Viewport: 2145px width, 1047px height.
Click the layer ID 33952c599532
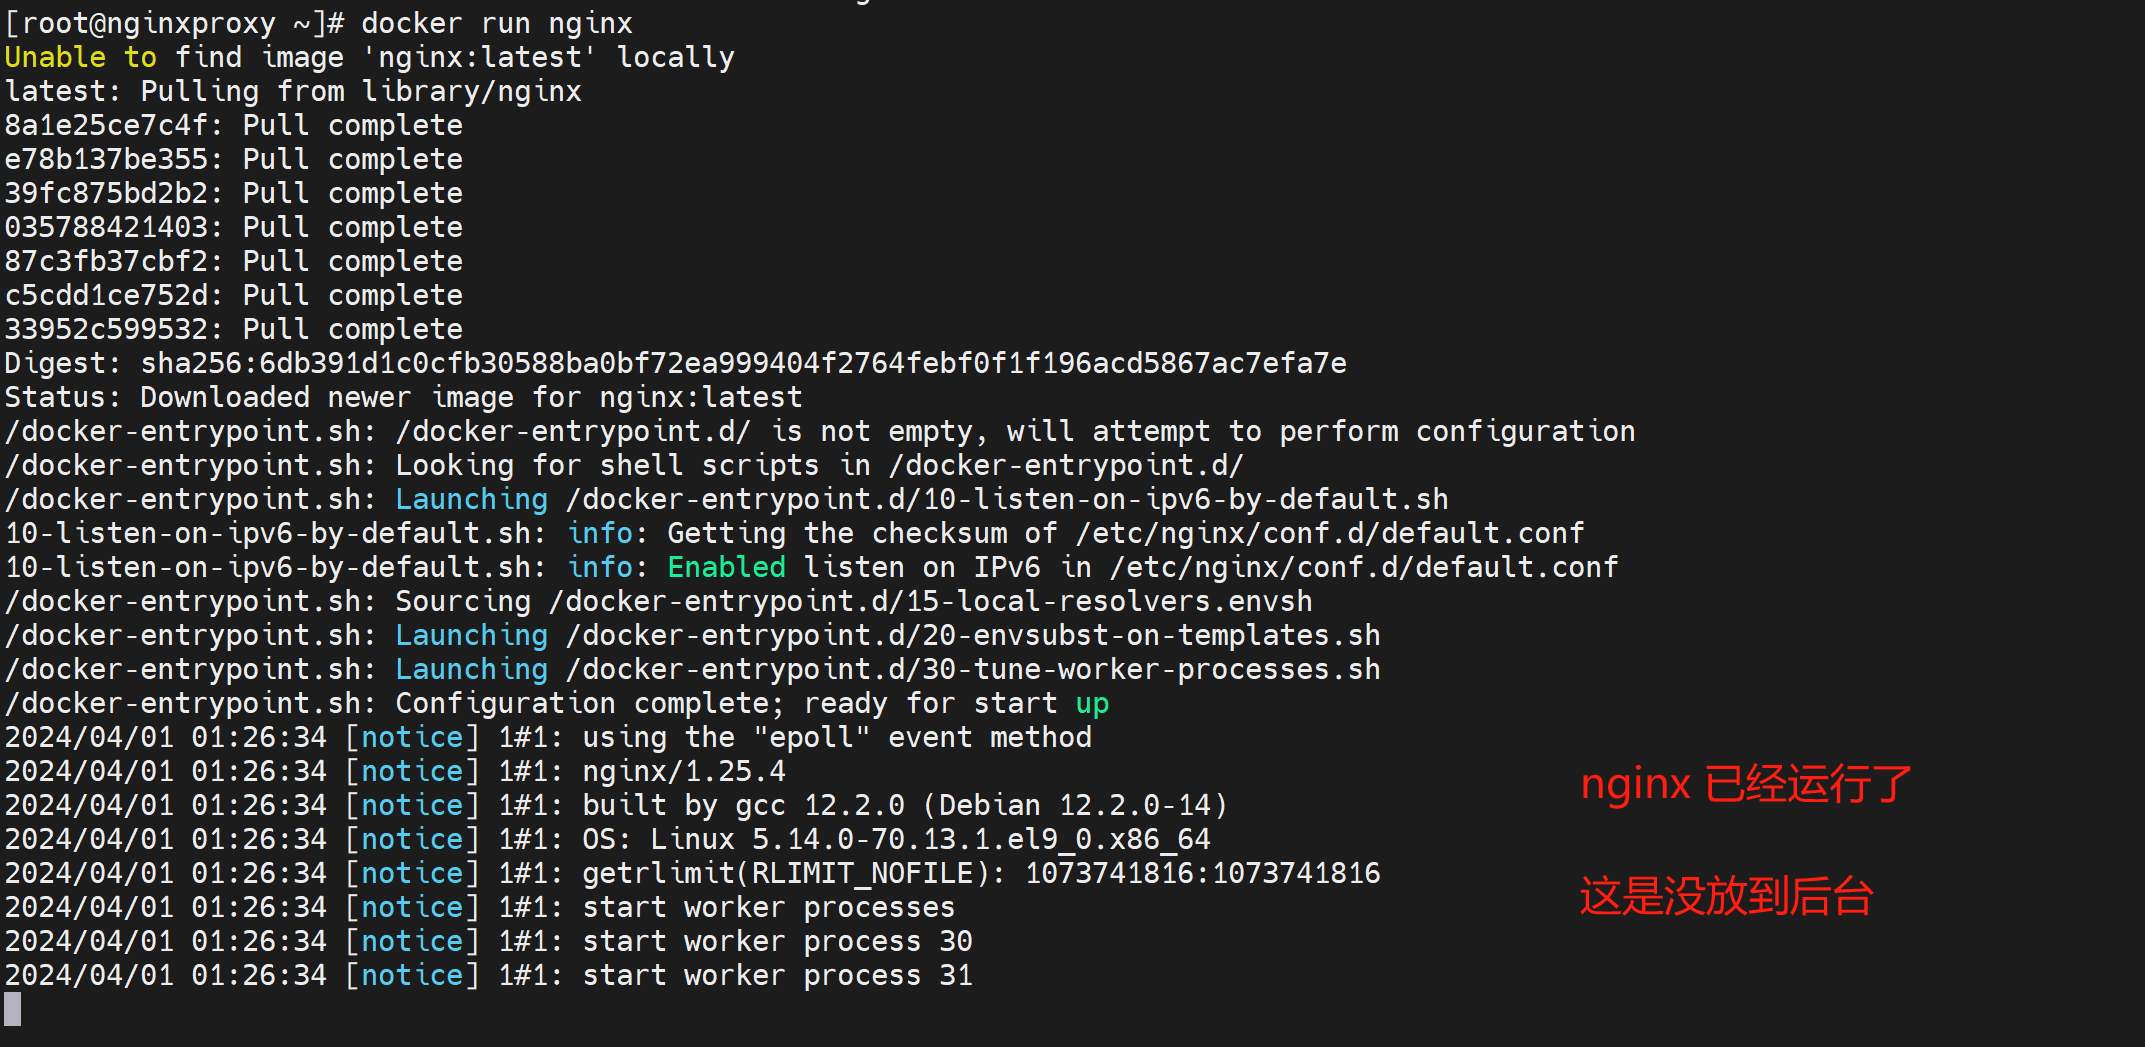pyautogui.click(x=107, y=329)
